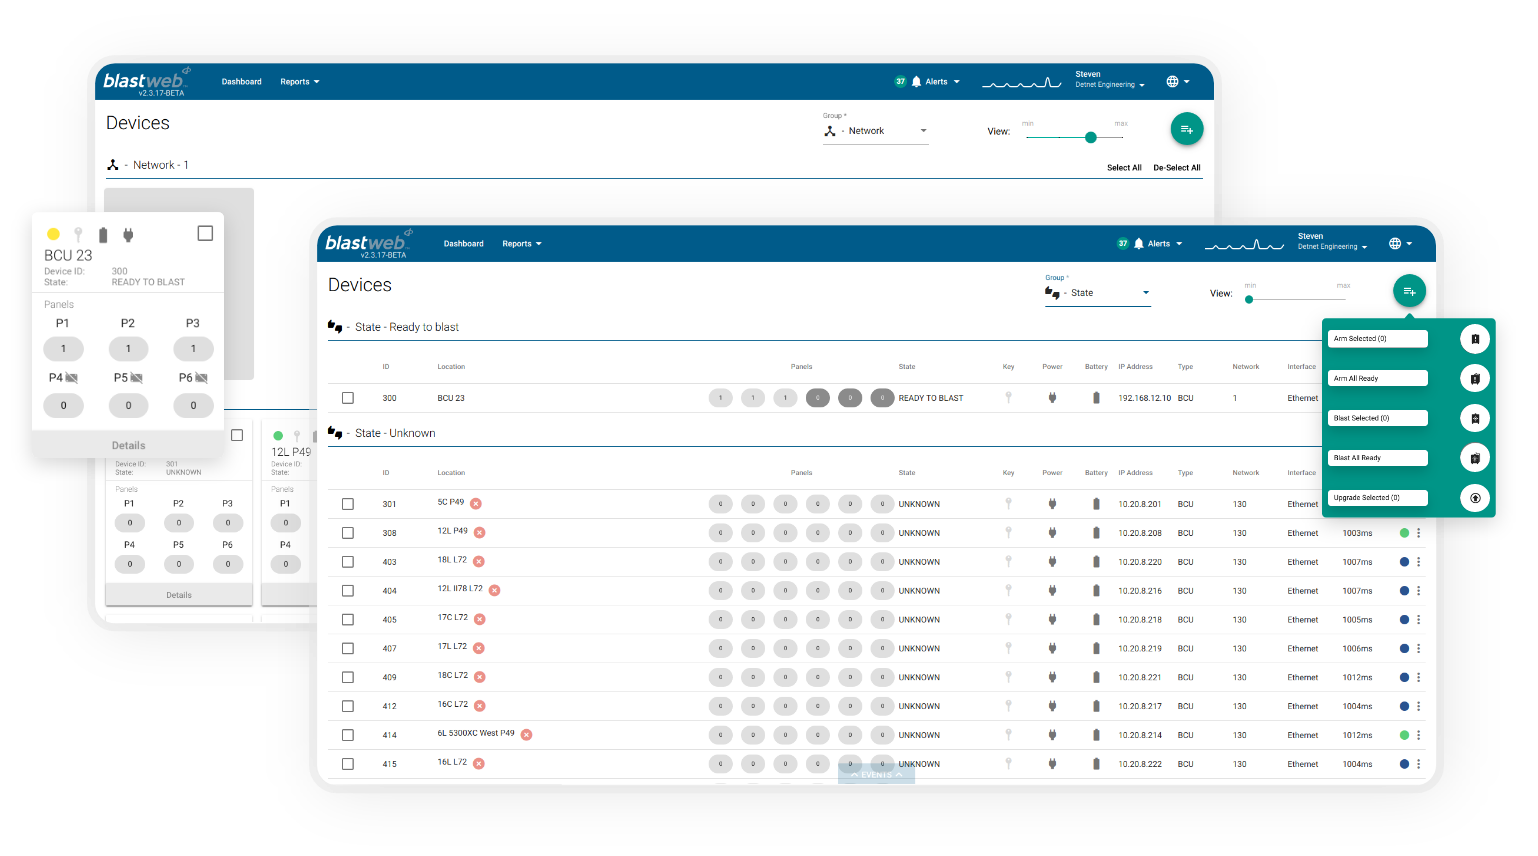Click the Arm Selected action icon

click(1475, 338)
